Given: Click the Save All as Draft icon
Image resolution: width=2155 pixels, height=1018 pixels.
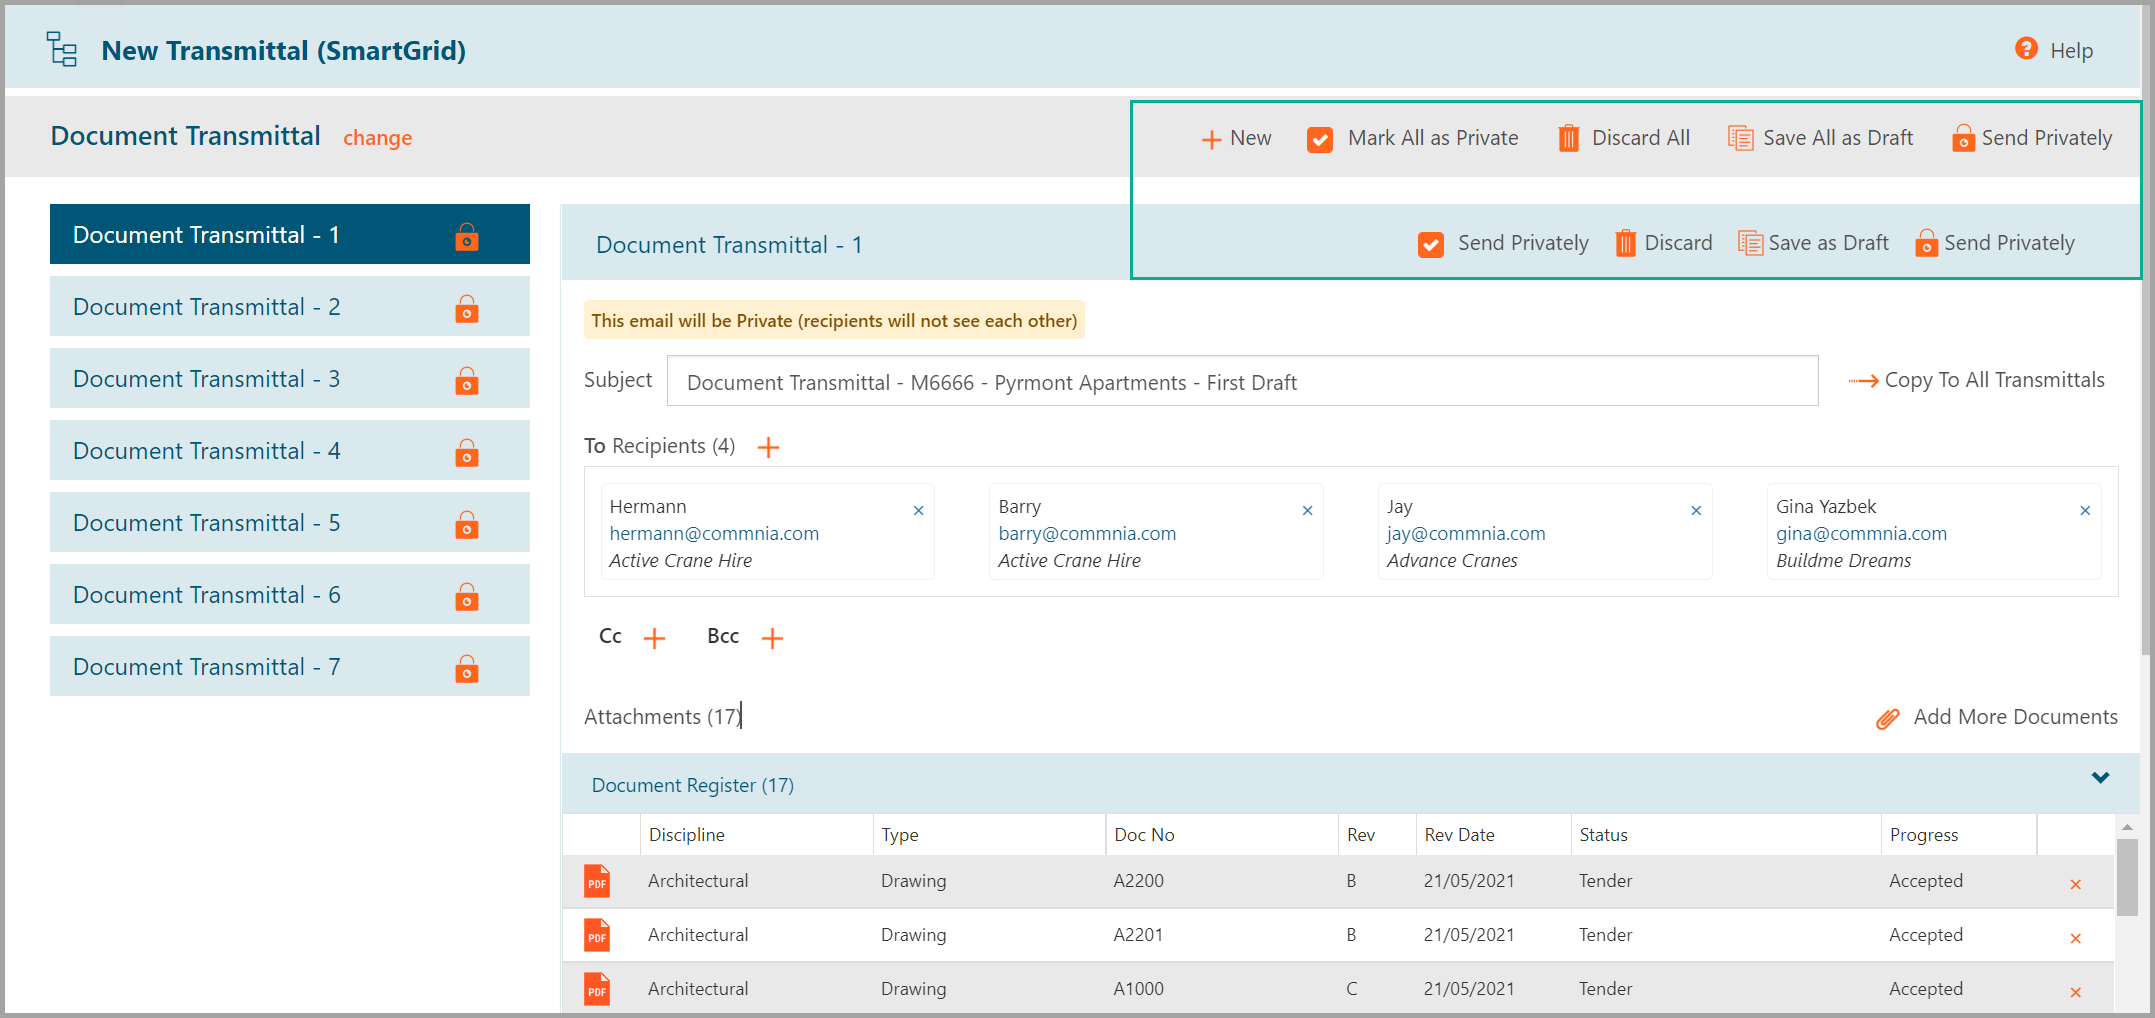Looking at the screenshot, I should point(1740,138).
